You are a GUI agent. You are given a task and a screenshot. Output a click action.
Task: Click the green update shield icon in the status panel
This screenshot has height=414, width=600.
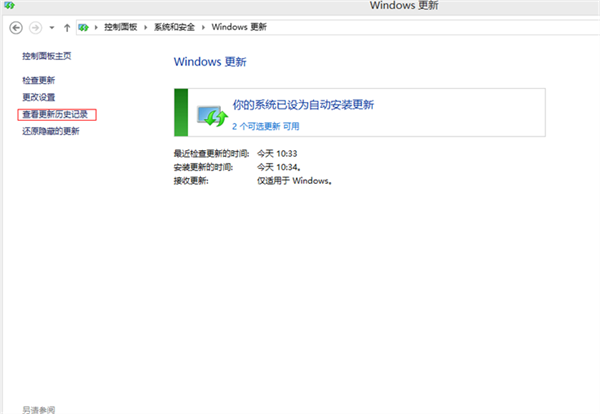tap(212, 116)
